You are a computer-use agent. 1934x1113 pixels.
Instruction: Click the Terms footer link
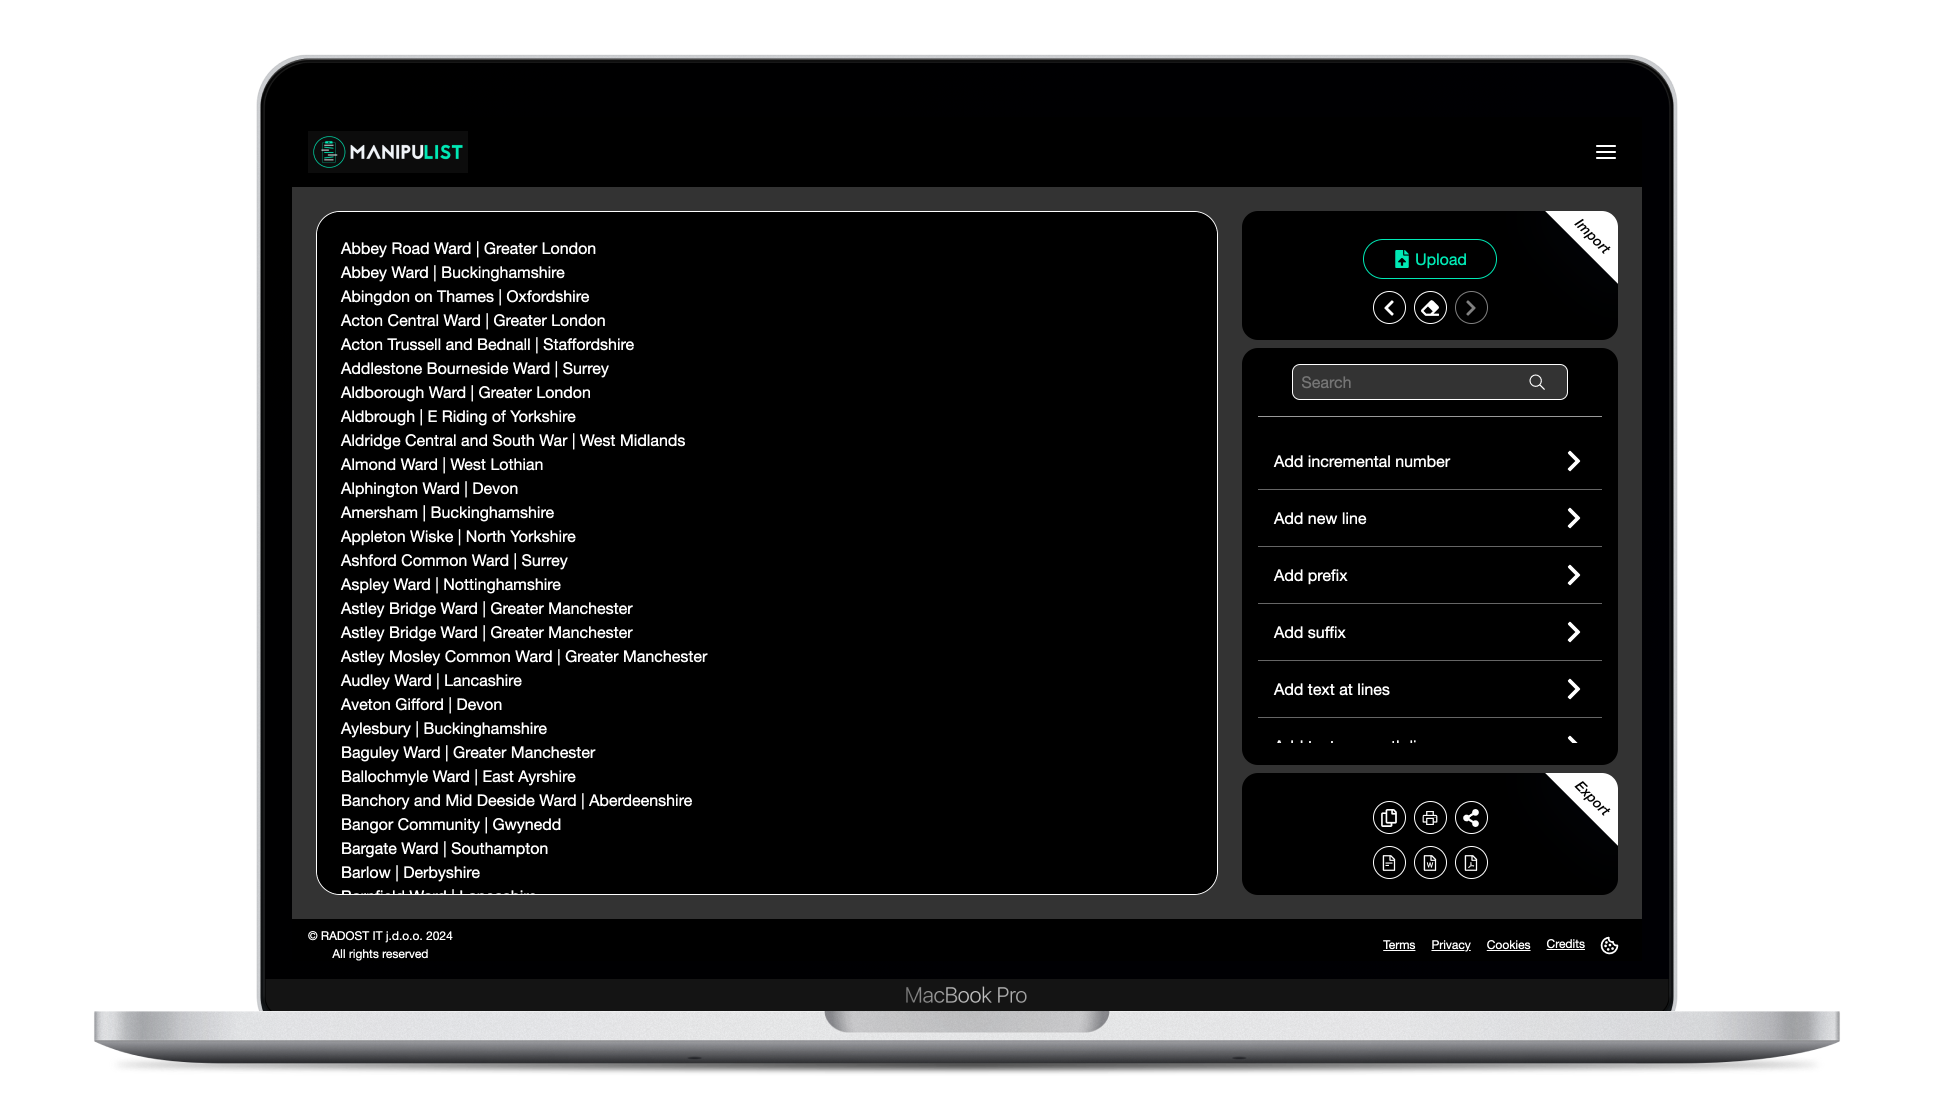1399,944
